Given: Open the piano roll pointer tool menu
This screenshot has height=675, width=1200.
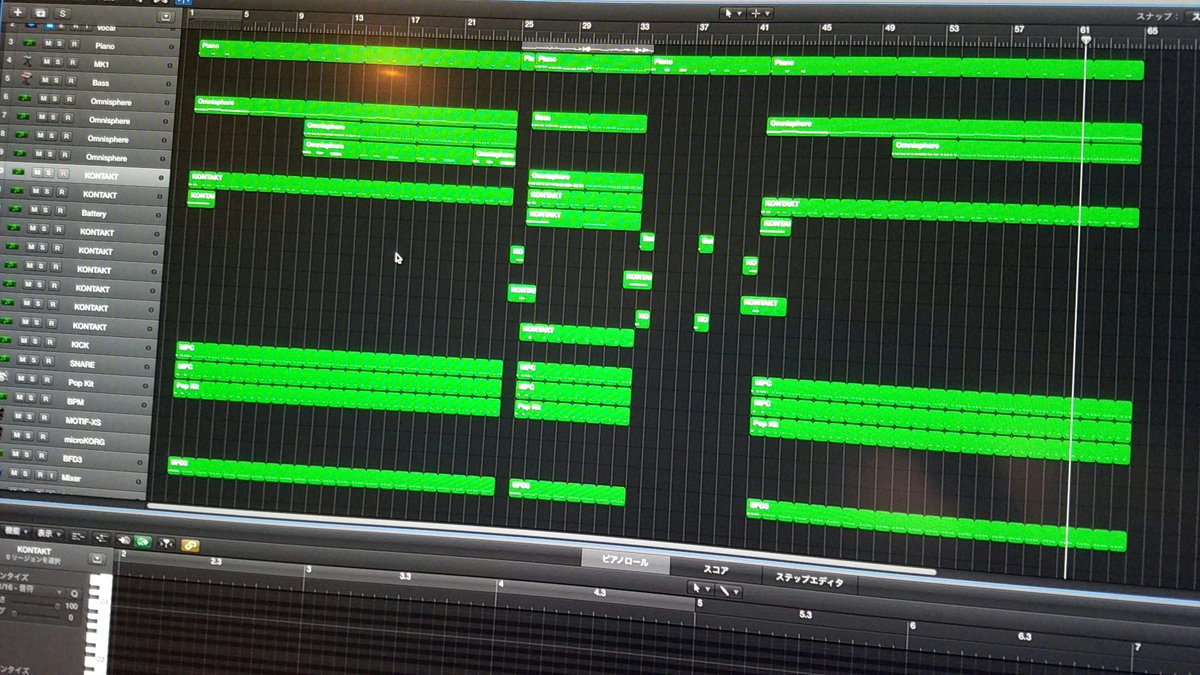Looking at the screenshot, I should 701,589.
